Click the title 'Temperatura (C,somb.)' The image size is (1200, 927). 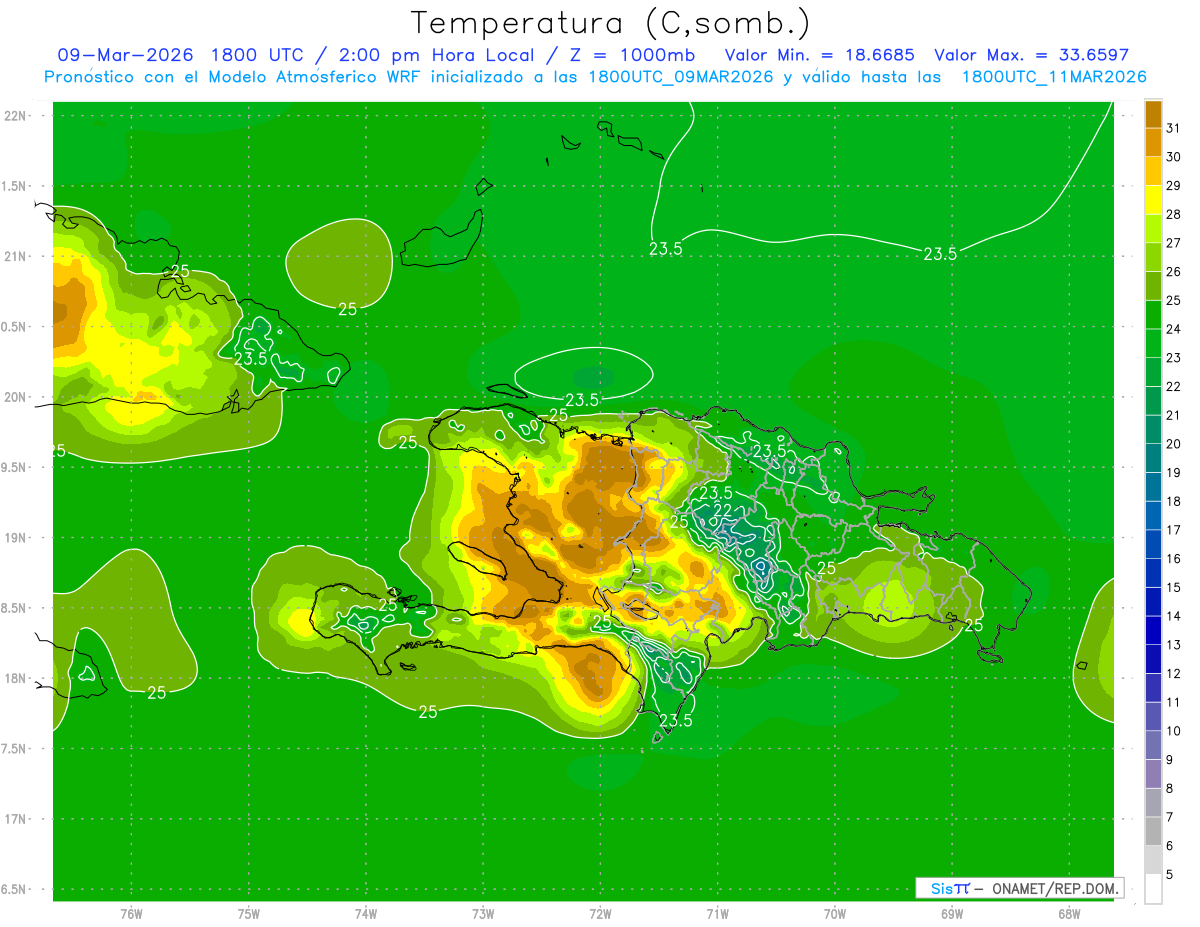[611, 23]
